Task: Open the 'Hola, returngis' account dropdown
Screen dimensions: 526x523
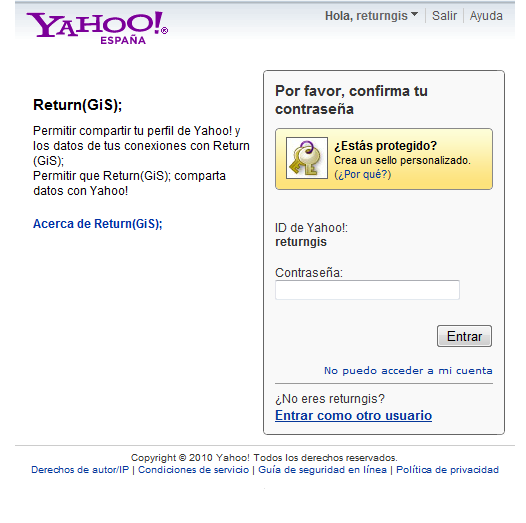Action: (x=371, y=16)
